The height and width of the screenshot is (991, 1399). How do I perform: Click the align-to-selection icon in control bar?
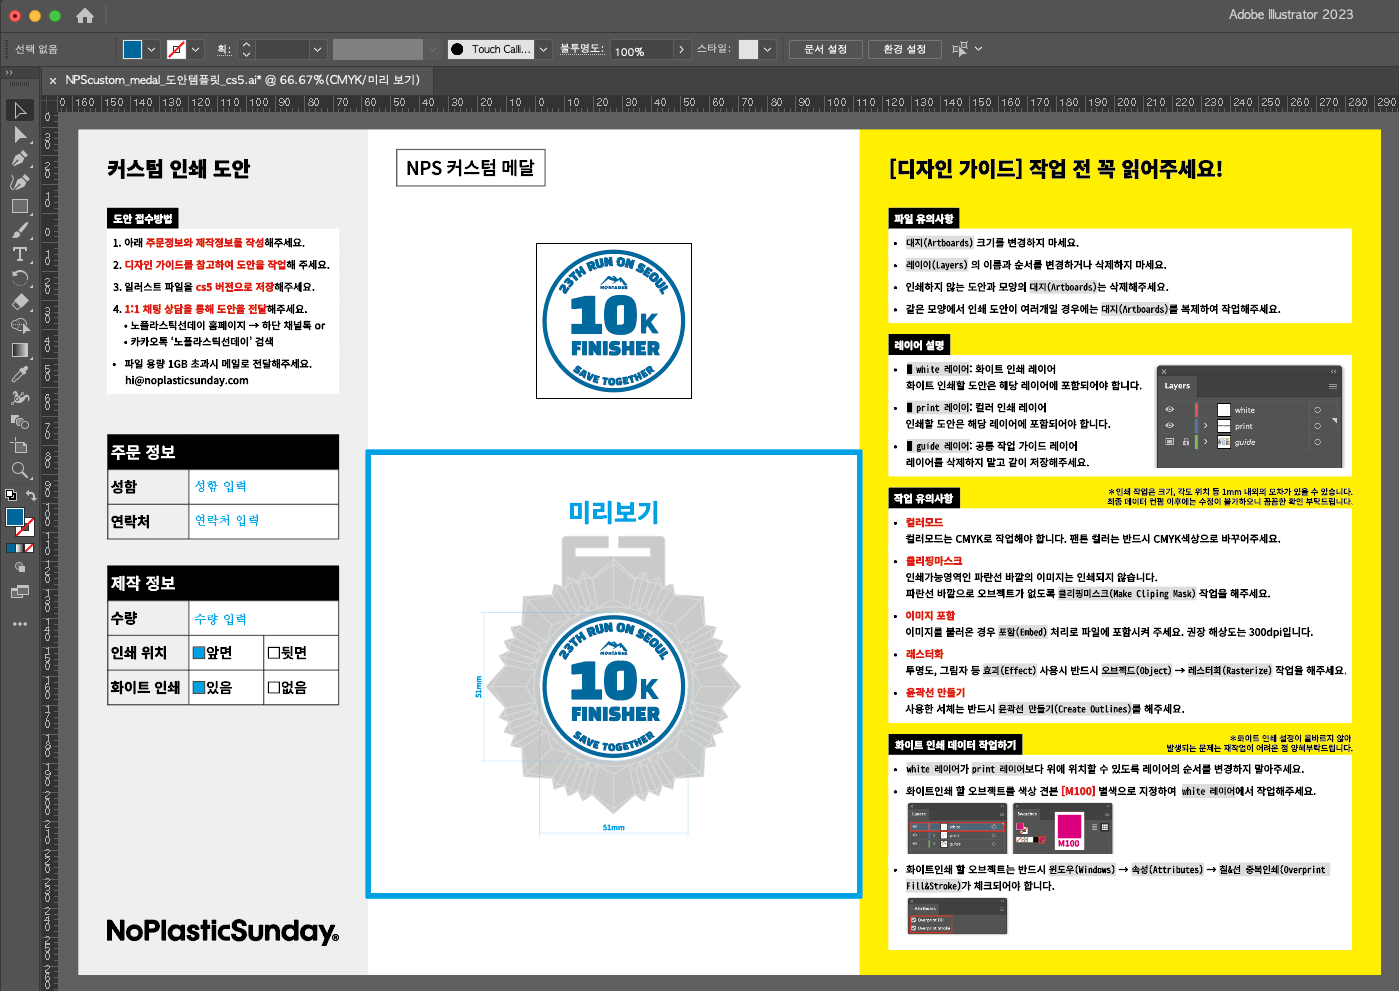coord(959,49)
